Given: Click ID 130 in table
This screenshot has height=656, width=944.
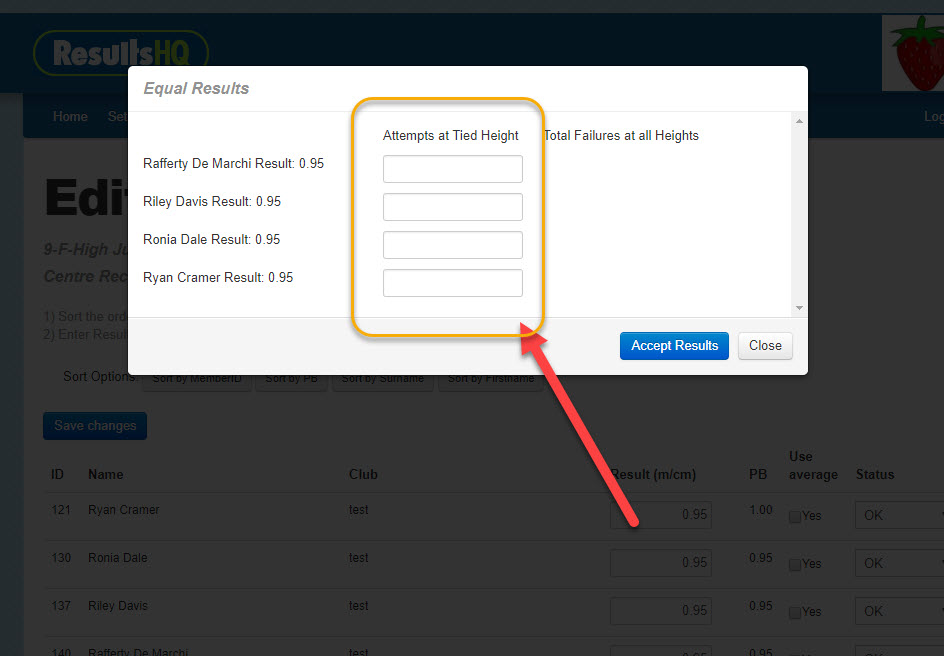Looking at the screenshot, I should [x=61, y=559].
